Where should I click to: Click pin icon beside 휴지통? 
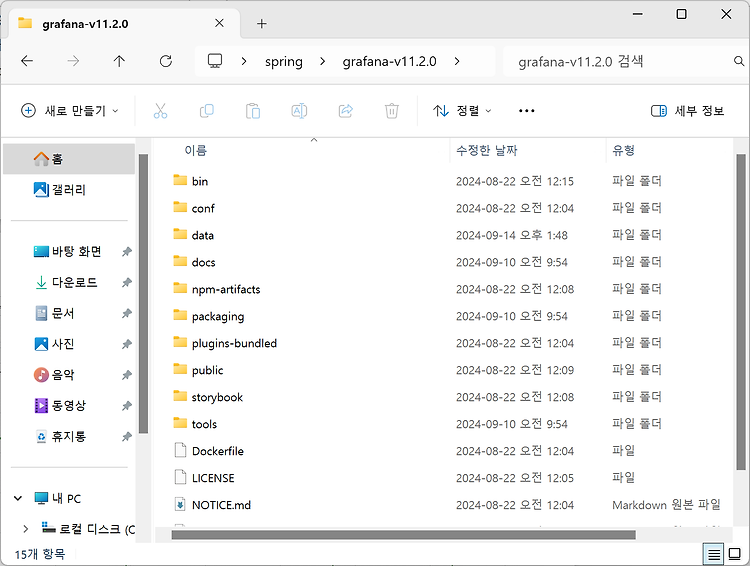(126, 436)
